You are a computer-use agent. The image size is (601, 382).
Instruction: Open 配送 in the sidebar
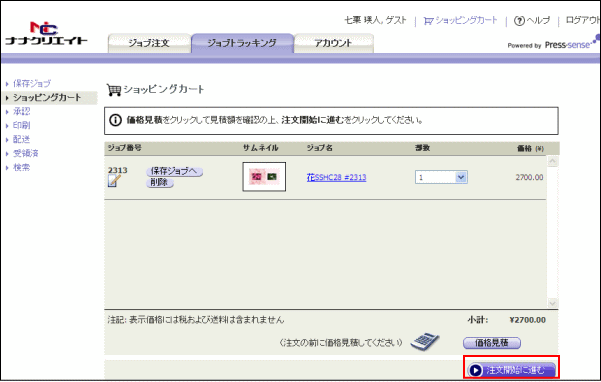point(21,139)
